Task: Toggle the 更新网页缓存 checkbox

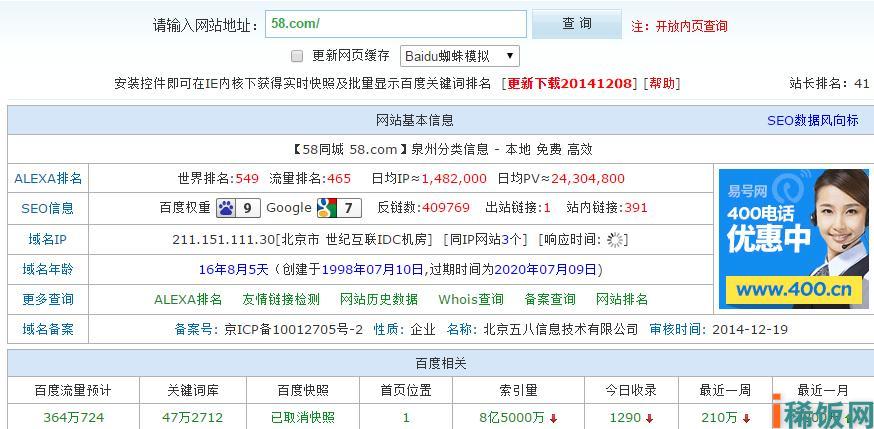Action: pos(297,56)
